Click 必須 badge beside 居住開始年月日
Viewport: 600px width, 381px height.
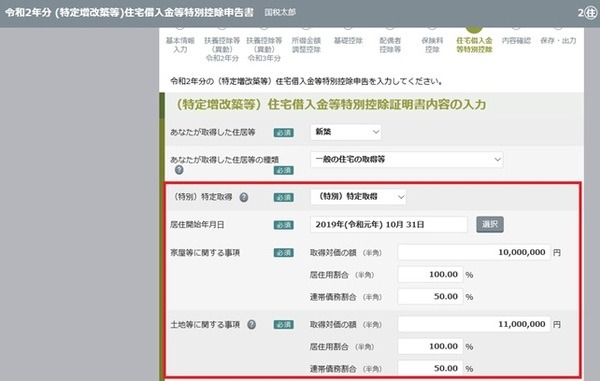tap(284, 225)
